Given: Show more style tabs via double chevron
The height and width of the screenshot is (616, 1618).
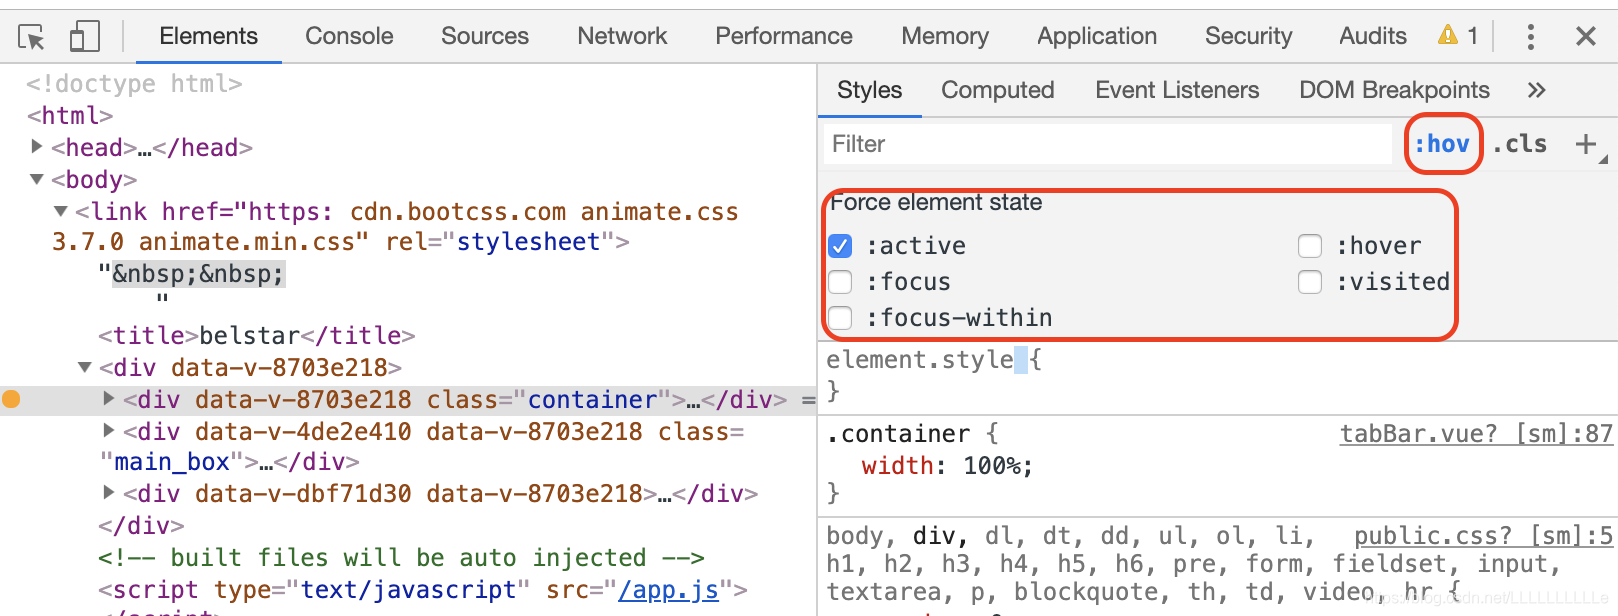Looking at the screenshot, I should (x=1537, y=90).
